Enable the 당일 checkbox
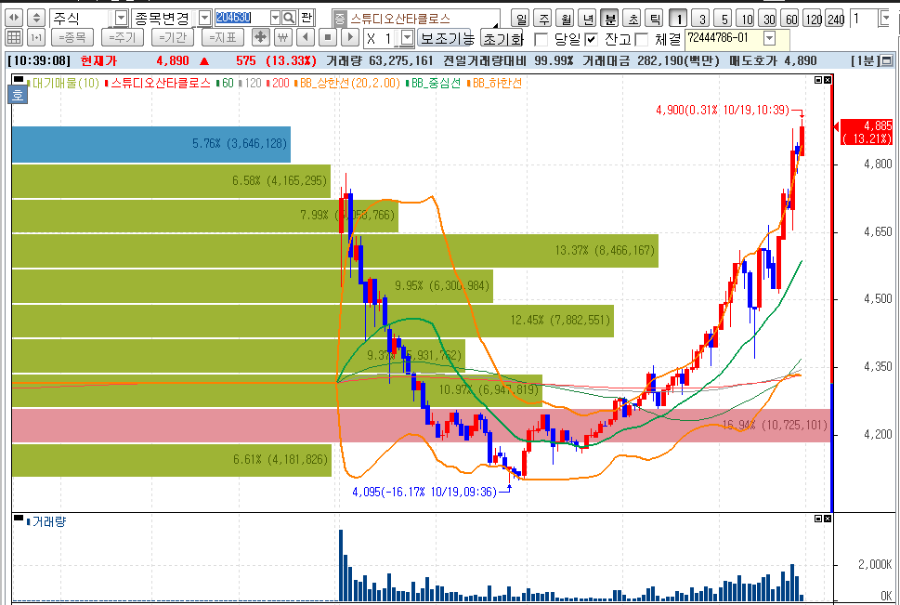 pos(541,40)
